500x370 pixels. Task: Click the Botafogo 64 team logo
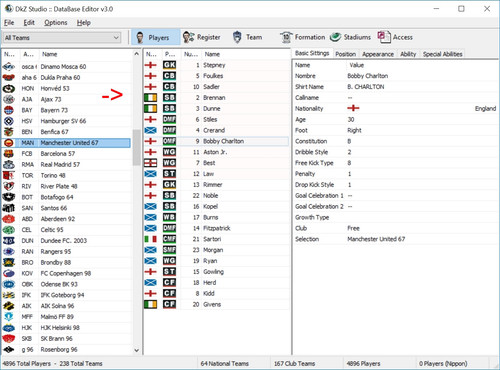9,197
